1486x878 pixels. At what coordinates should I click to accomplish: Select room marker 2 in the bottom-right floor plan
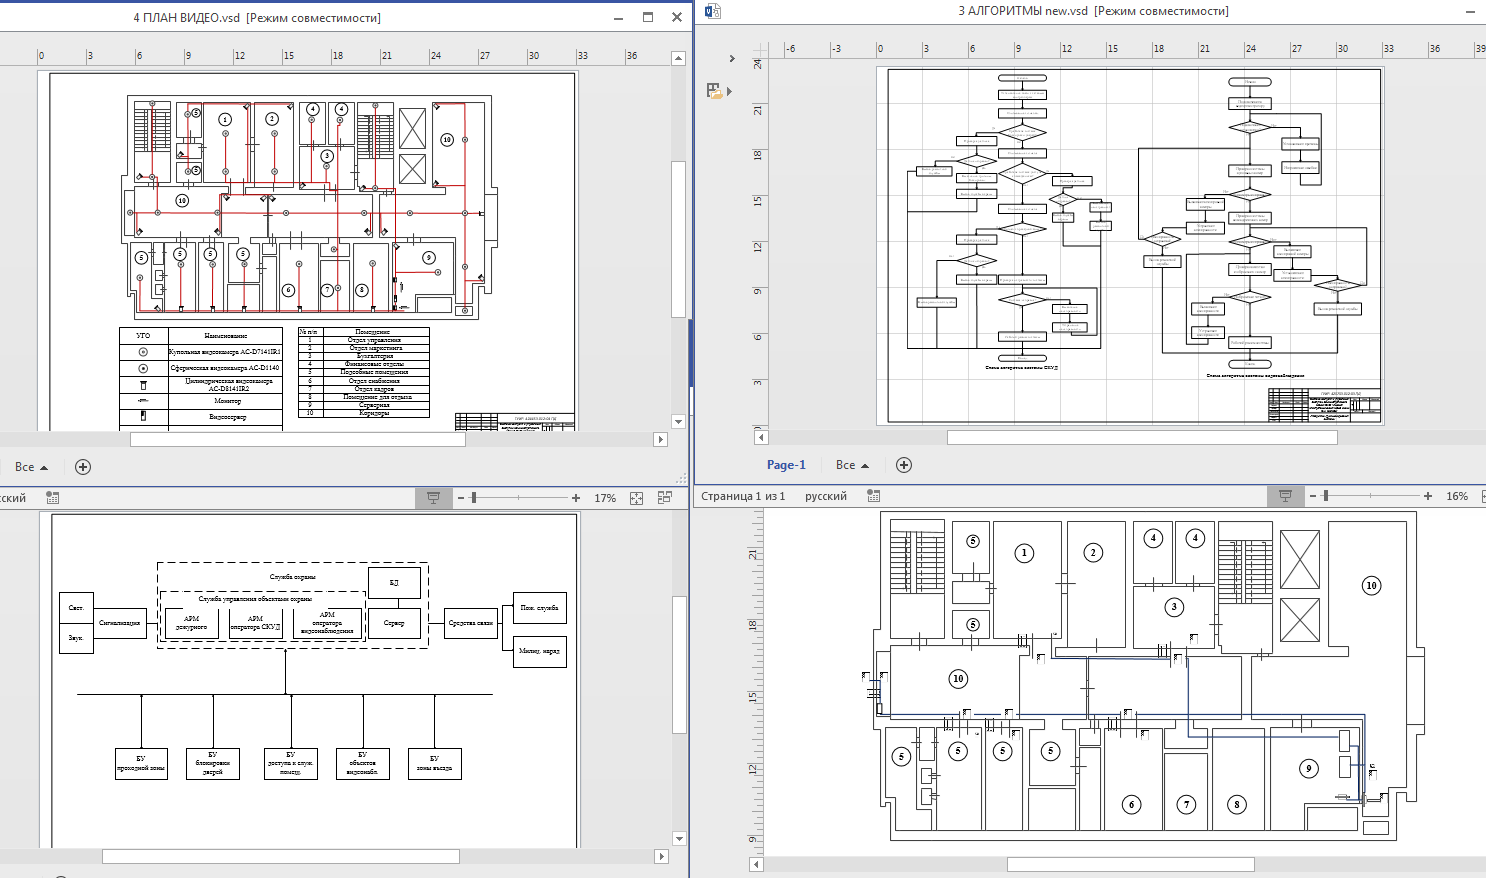point(1093,552)
